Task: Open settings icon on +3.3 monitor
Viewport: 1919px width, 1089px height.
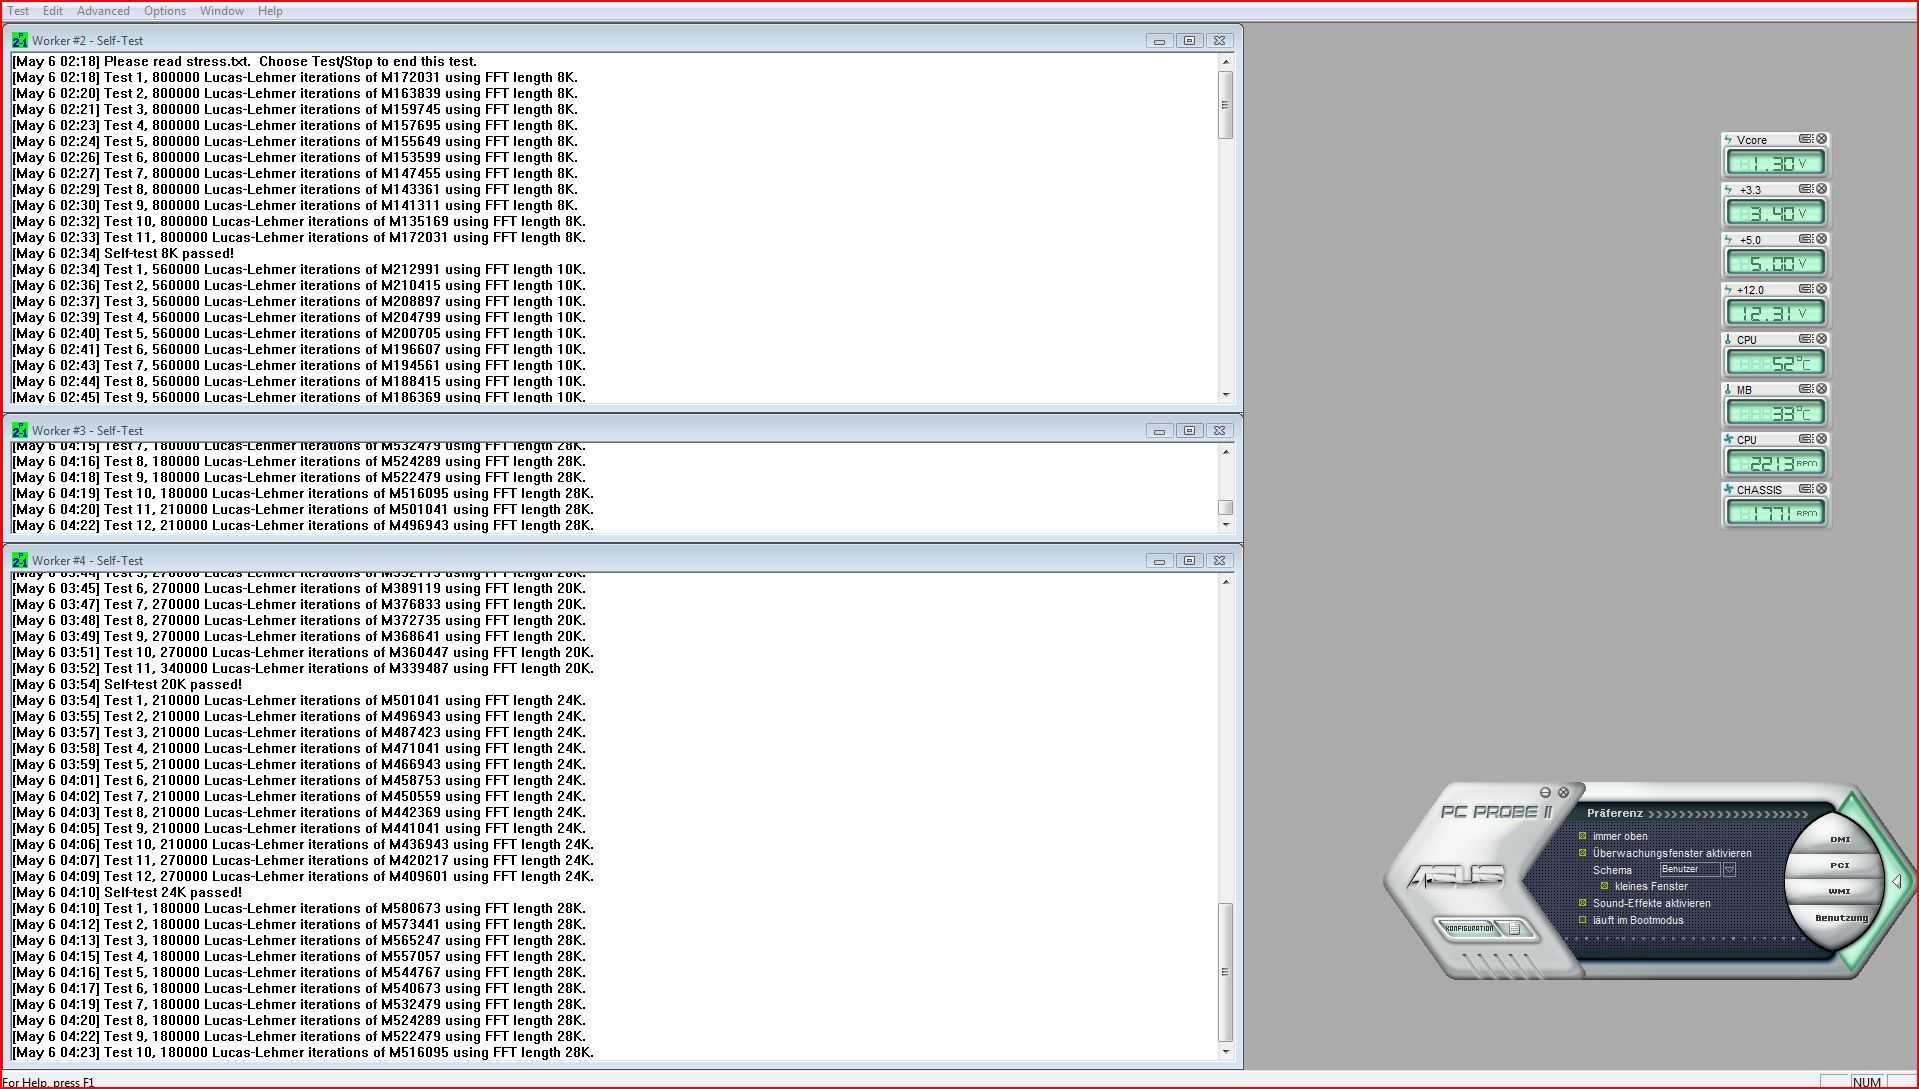Action: click(x=1806, y=189)
